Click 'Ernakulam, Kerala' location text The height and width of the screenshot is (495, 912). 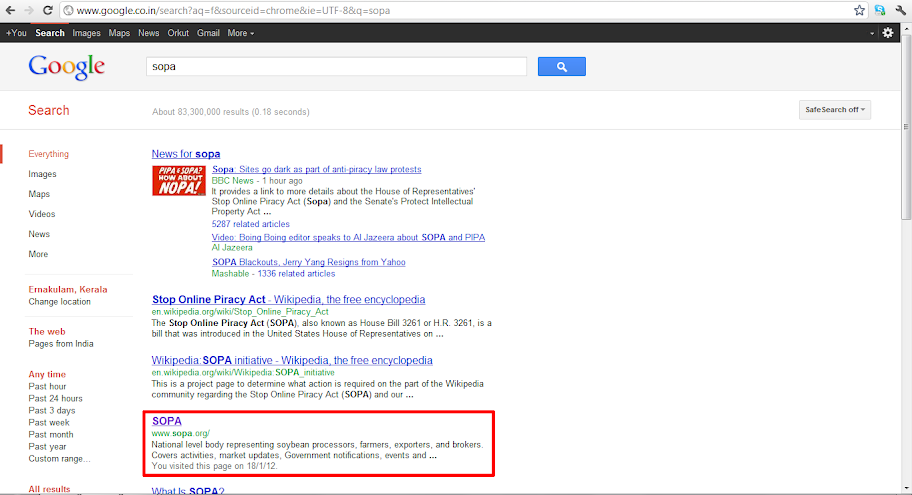(67, 290)
